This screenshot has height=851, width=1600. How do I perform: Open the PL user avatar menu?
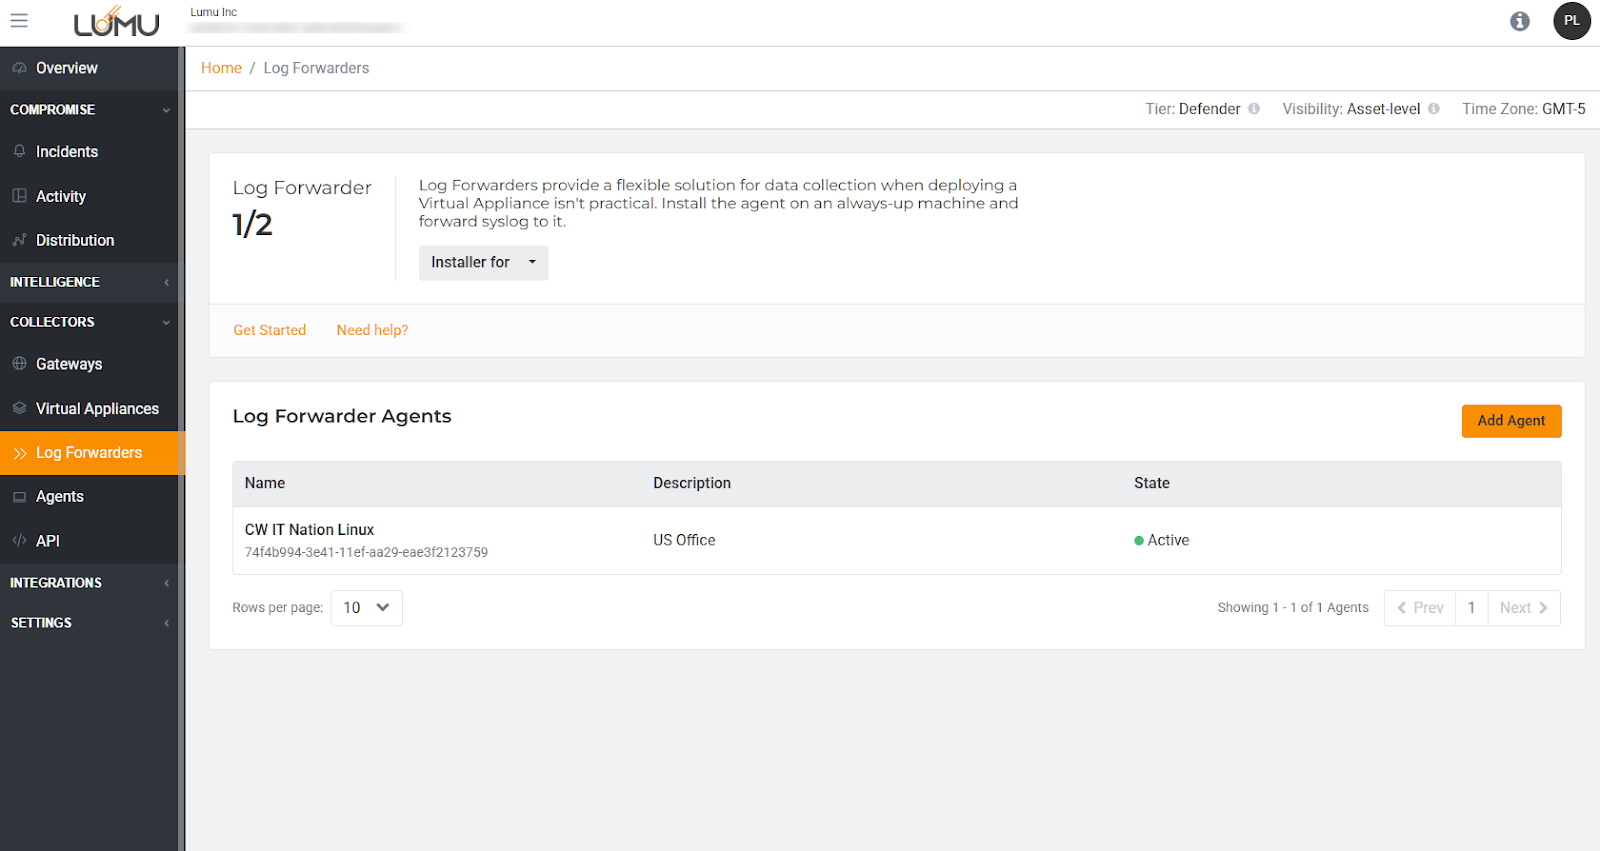1571,21
